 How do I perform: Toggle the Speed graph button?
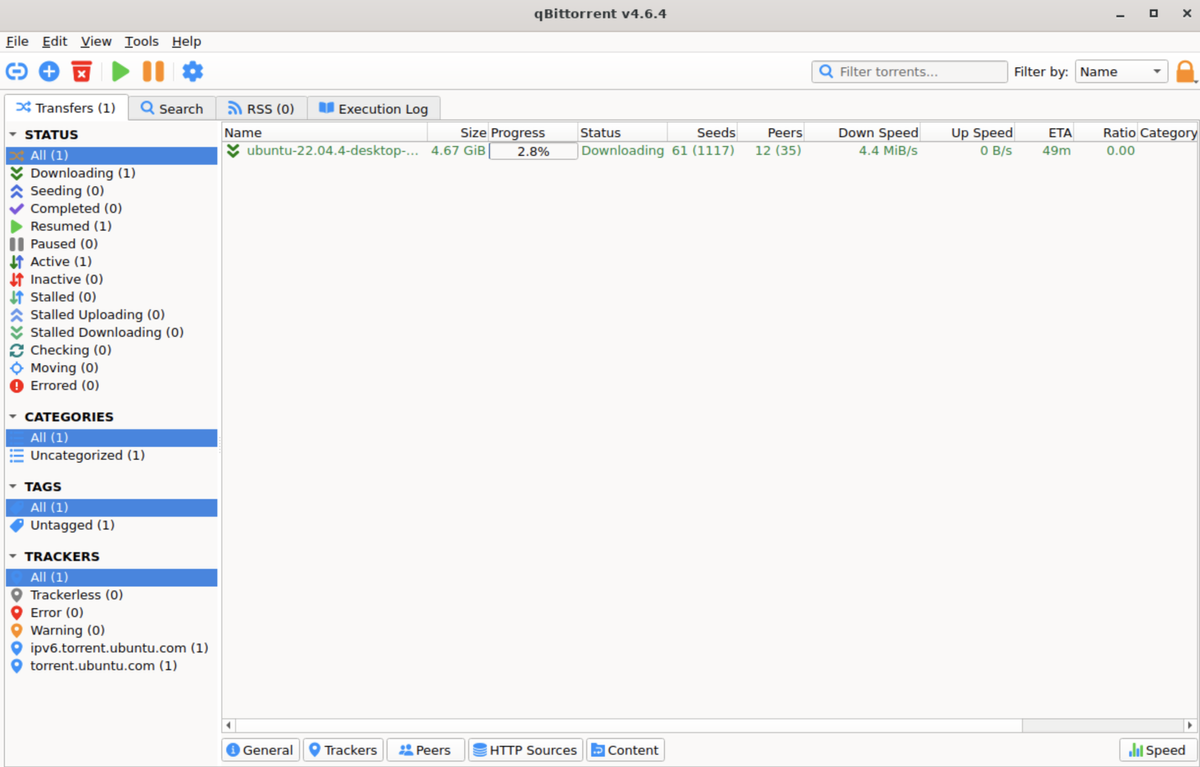click(x=1157, y=750)
